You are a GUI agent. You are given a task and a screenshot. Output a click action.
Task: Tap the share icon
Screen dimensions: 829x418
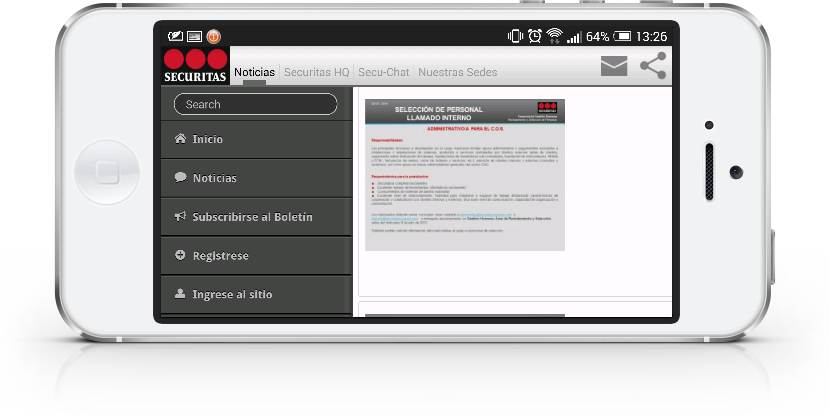click(x=652, y=66)
